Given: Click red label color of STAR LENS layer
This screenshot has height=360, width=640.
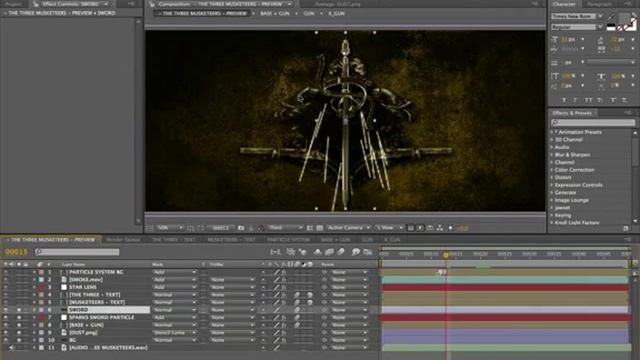Looking at the screenshot, I should coord(41,287).
